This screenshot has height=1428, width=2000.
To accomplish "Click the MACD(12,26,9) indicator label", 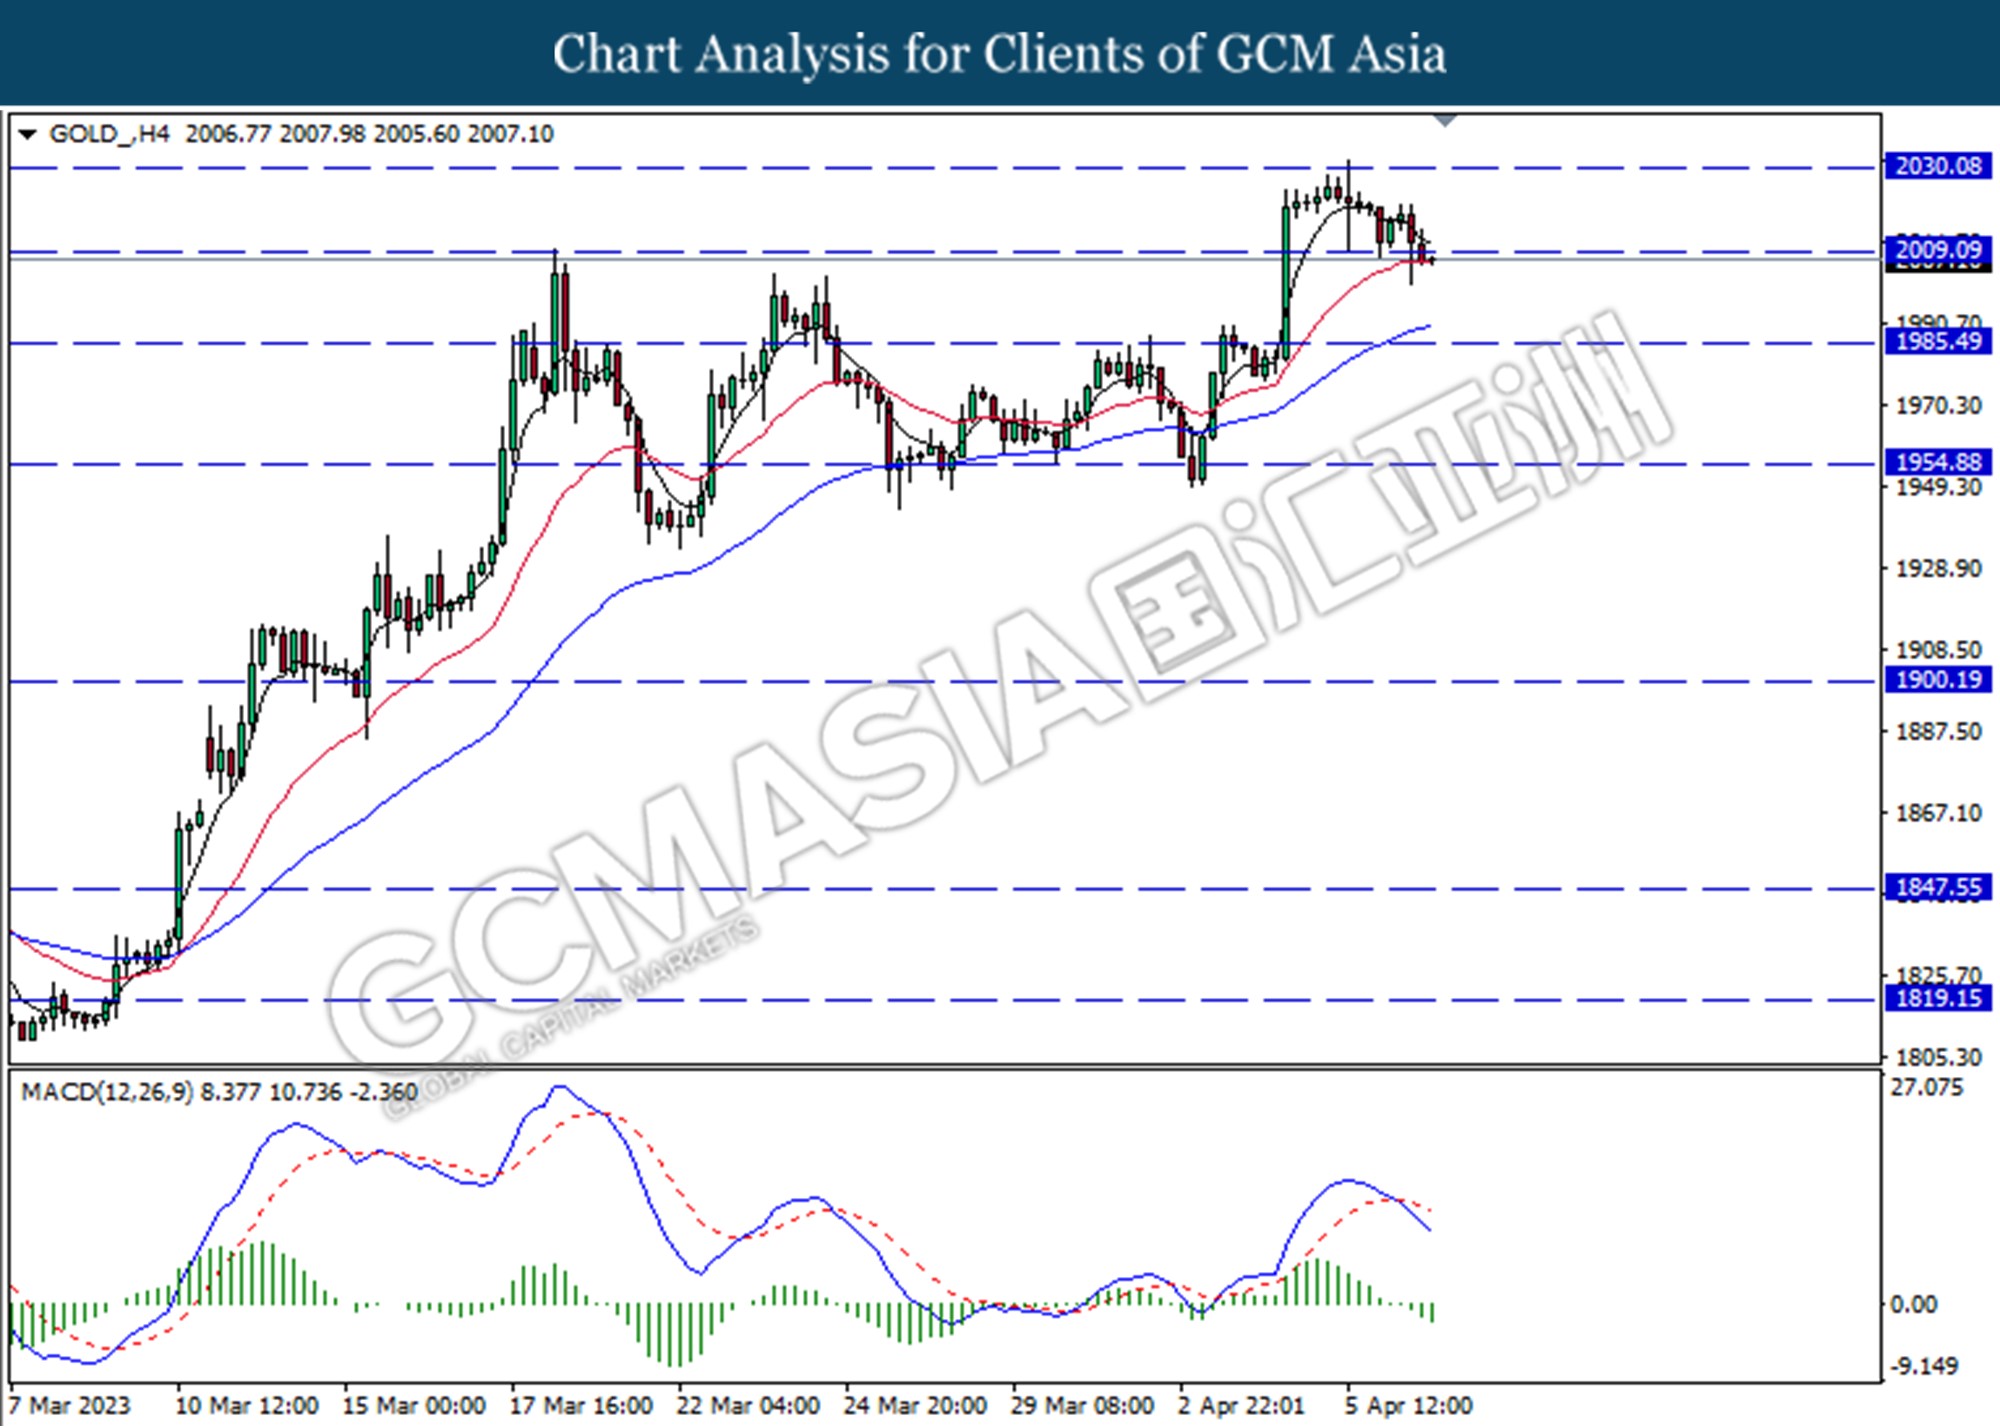I will [107, 1092].
